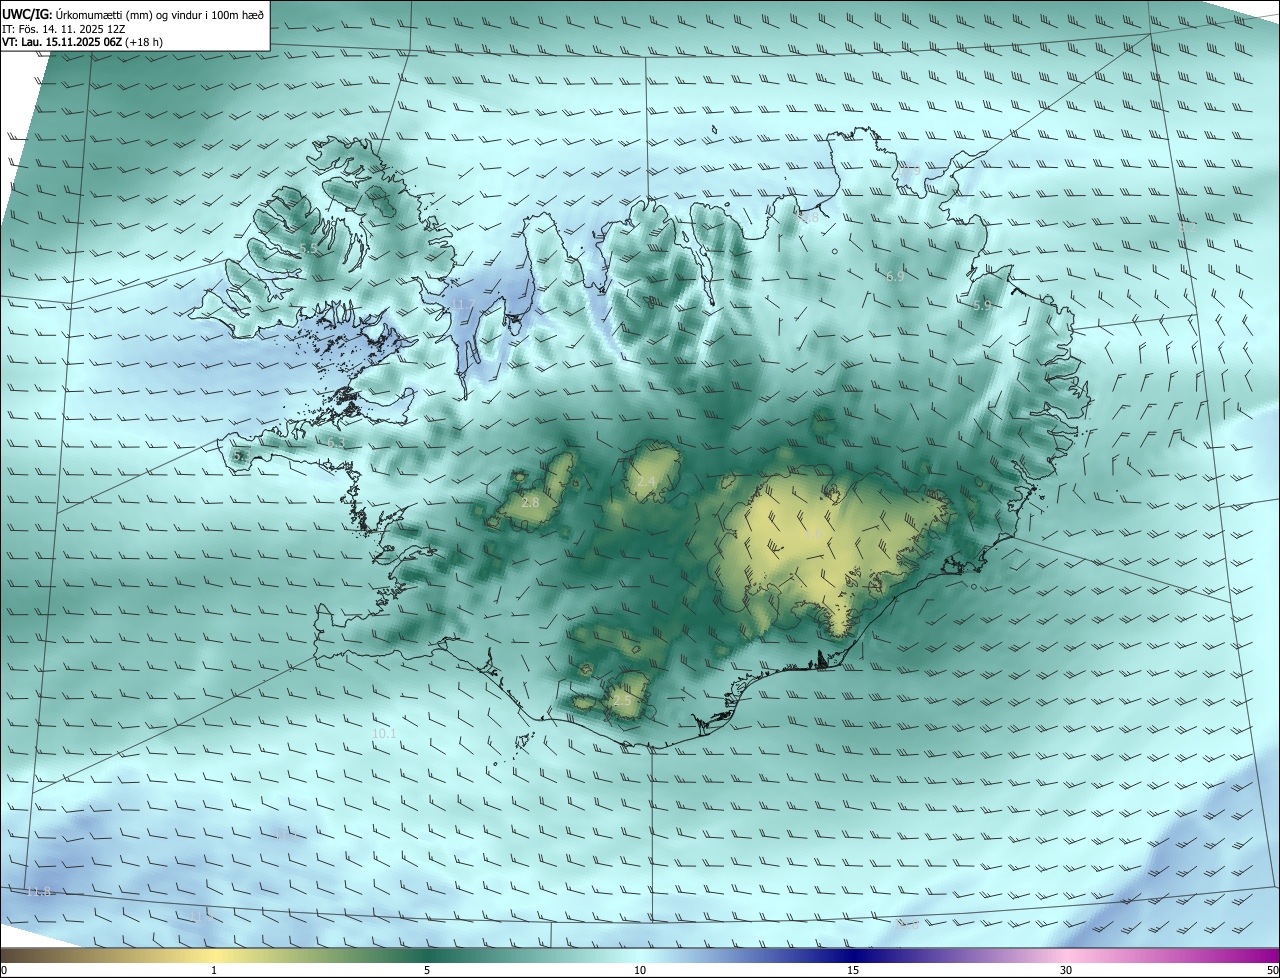Click the 10 tick label on the color scale
This screenshot has width=1280, height=978.
(640, 970)
